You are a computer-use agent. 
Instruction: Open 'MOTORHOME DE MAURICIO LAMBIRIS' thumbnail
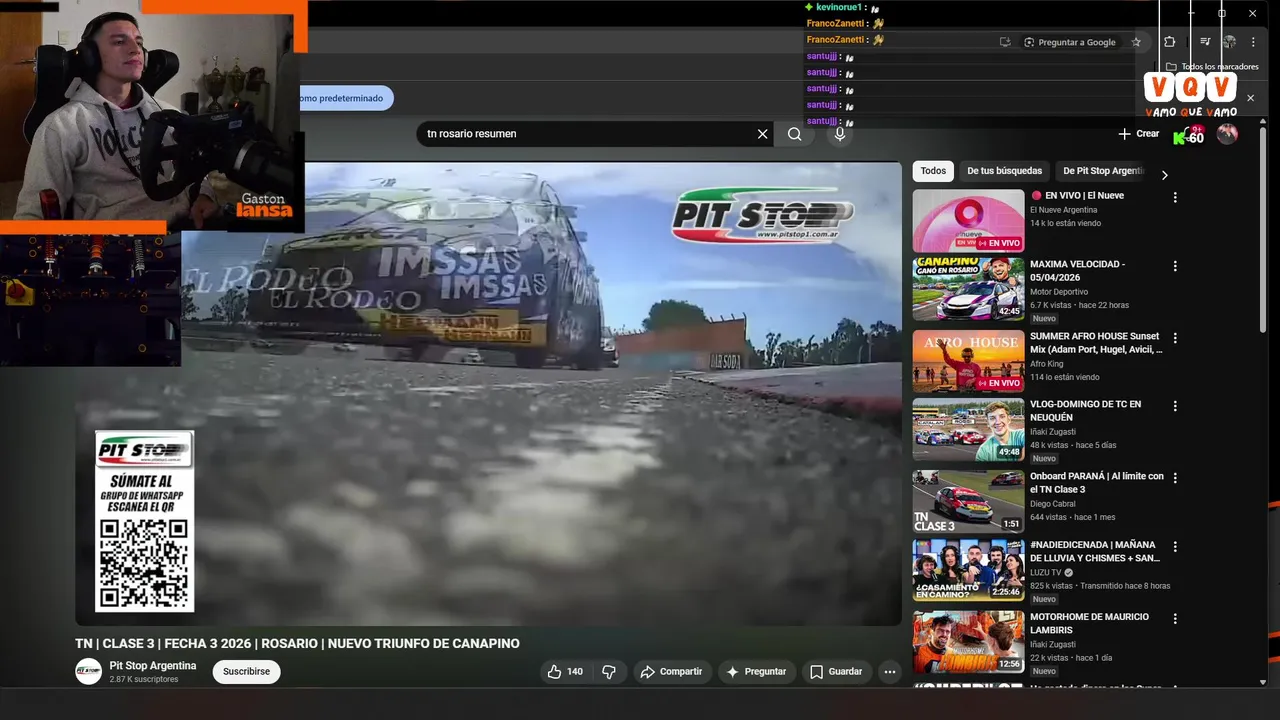(968, 642)
